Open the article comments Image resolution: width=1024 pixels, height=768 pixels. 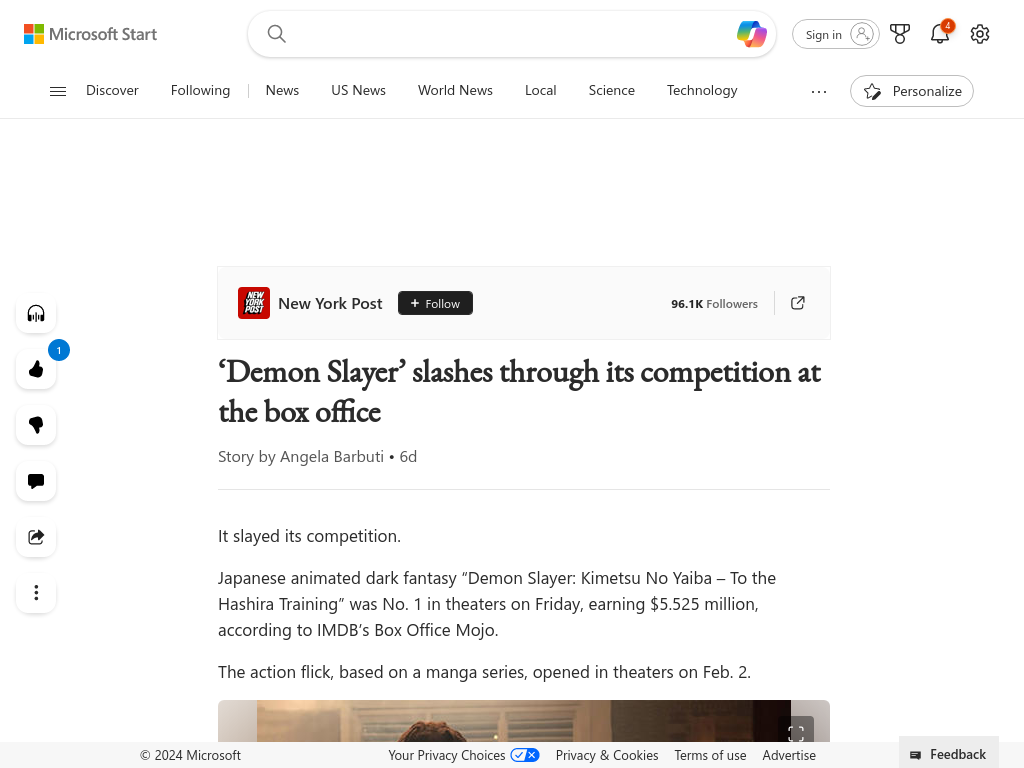click(36, 481)
